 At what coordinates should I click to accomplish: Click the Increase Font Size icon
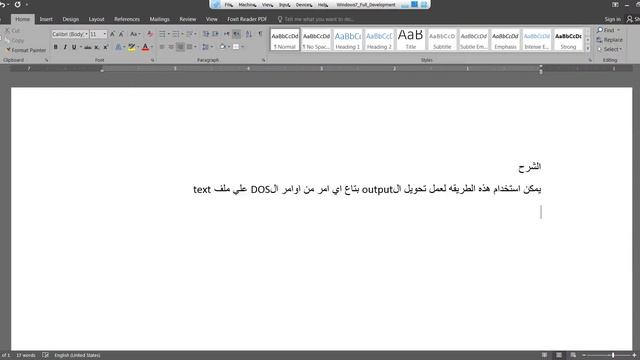pos(113,34)
